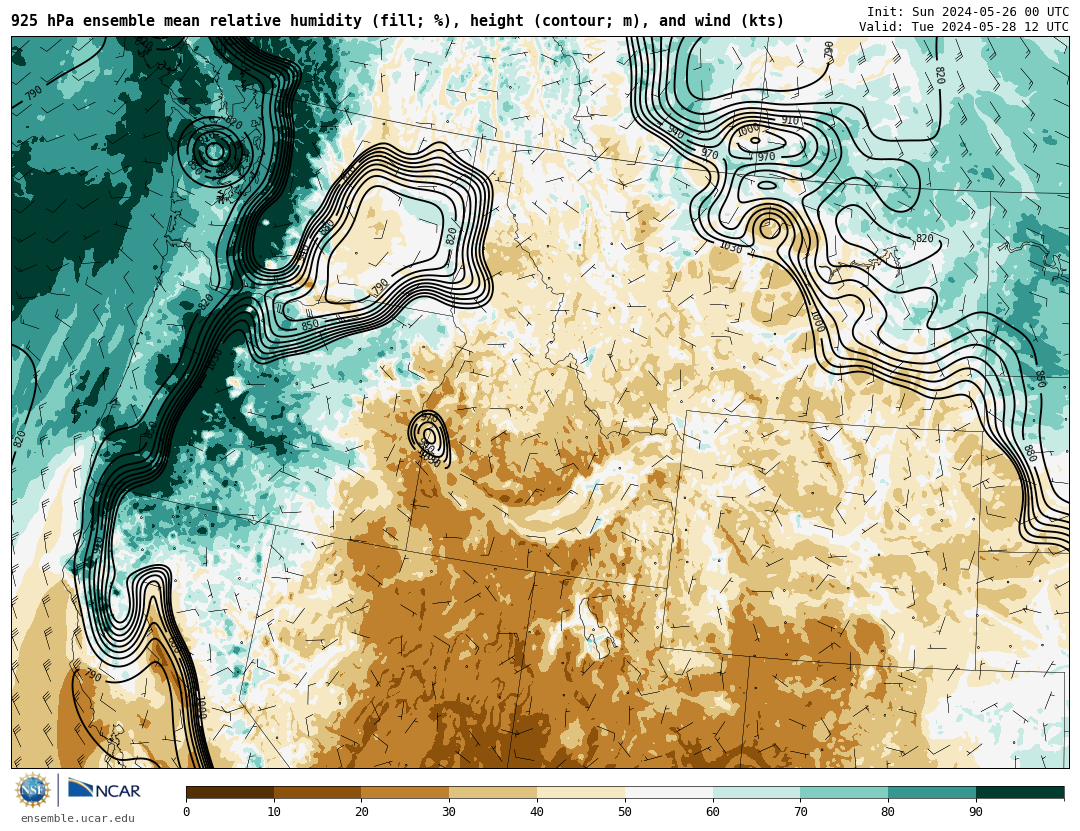Click the 70-80 teal colorbar swatch
The width and height of the screenshot is (1080, 831).
point(844,792)
